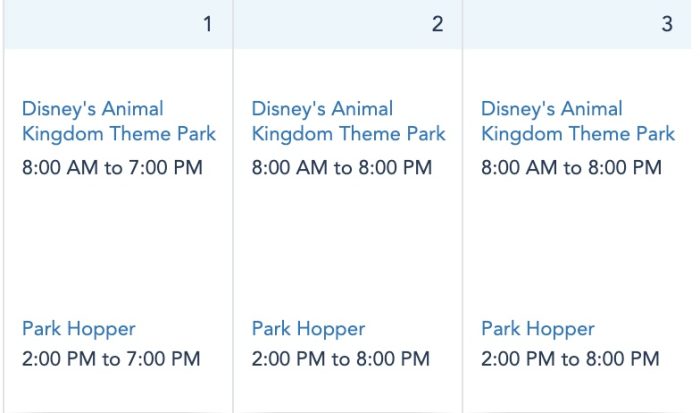The width and height of the screenshot is (700, 413).
Task: Select day 2's 8:00 AM to 8:00 PM hours
Action: [x=342, y=167]
